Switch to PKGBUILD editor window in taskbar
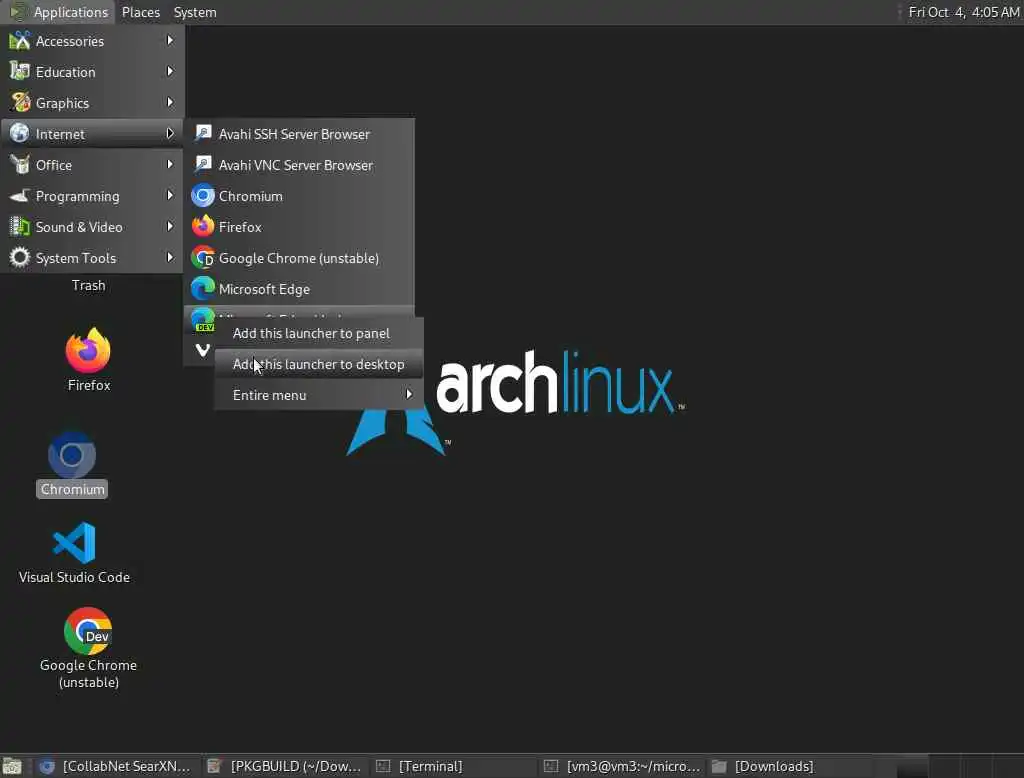The height and width of the screenshot is (778, 1024). click(283, 766)
